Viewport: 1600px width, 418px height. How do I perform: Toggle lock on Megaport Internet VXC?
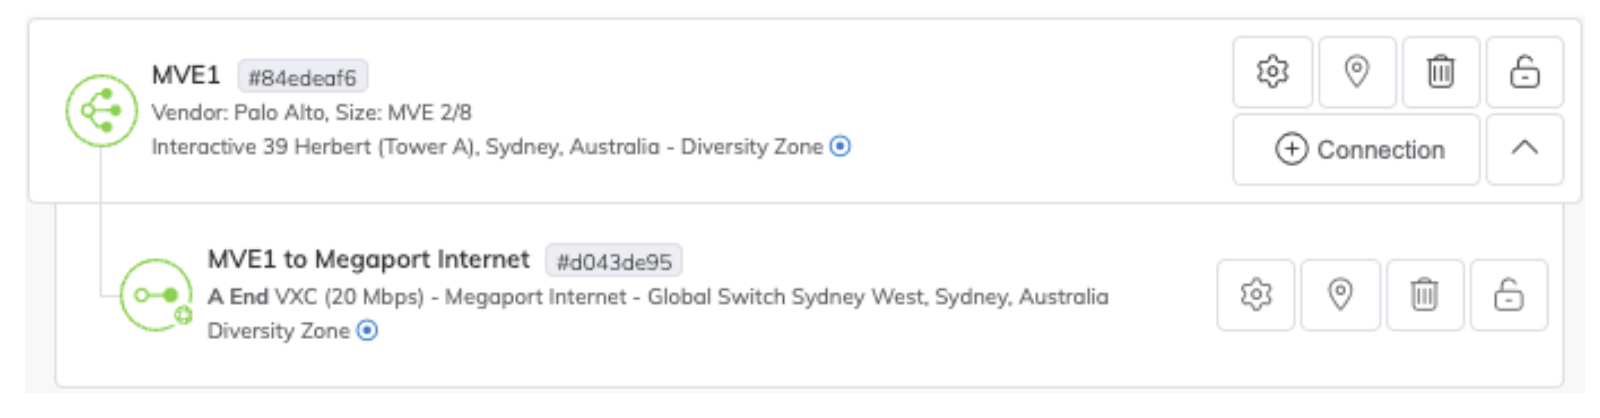(1508, 295)
